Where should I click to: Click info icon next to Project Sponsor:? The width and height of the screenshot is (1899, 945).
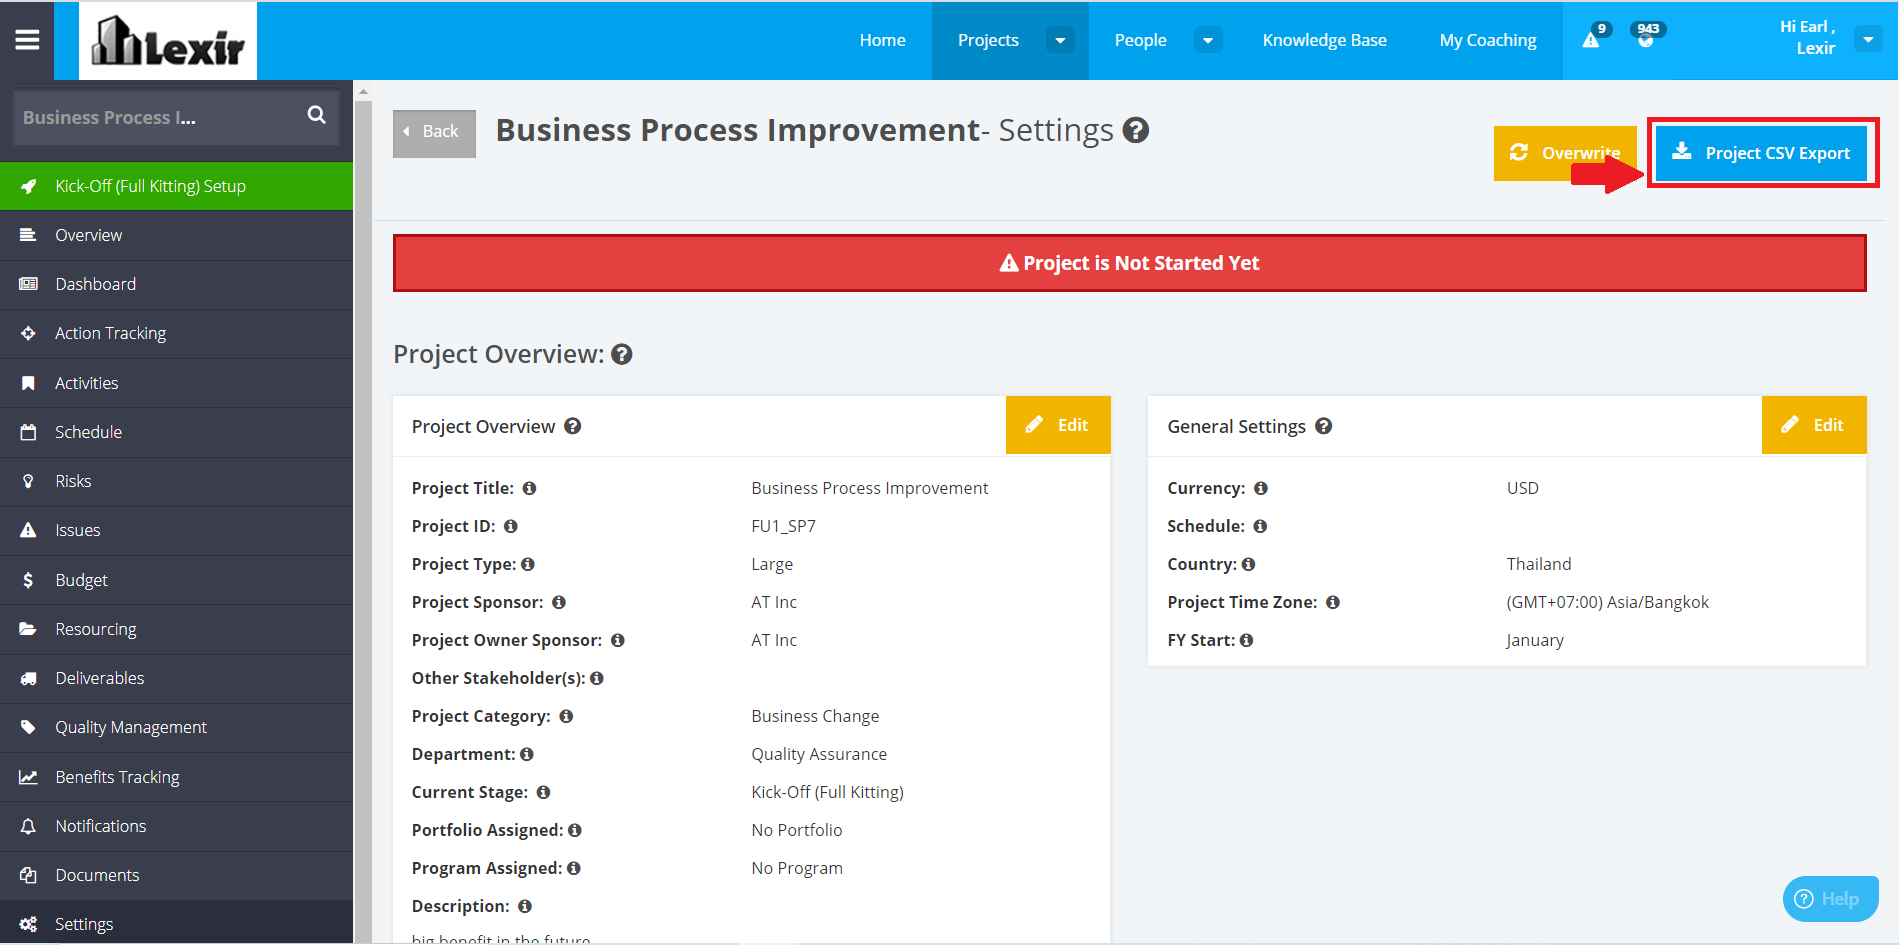(x=559, y=602)
